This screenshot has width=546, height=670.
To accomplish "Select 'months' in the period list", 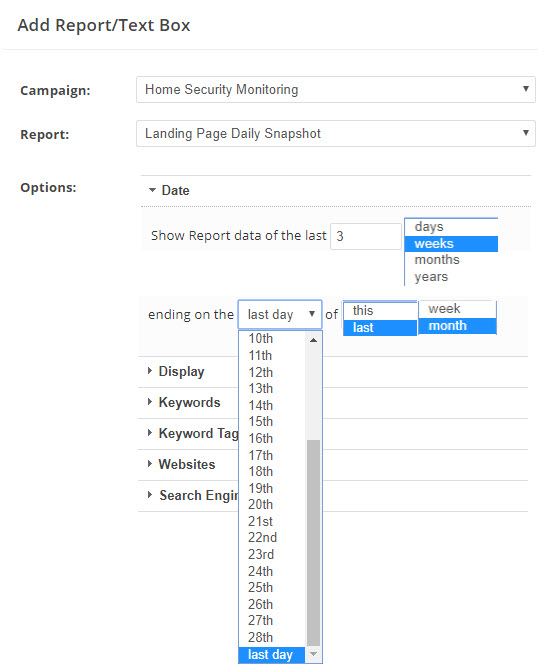I will [x=451, y=260].
